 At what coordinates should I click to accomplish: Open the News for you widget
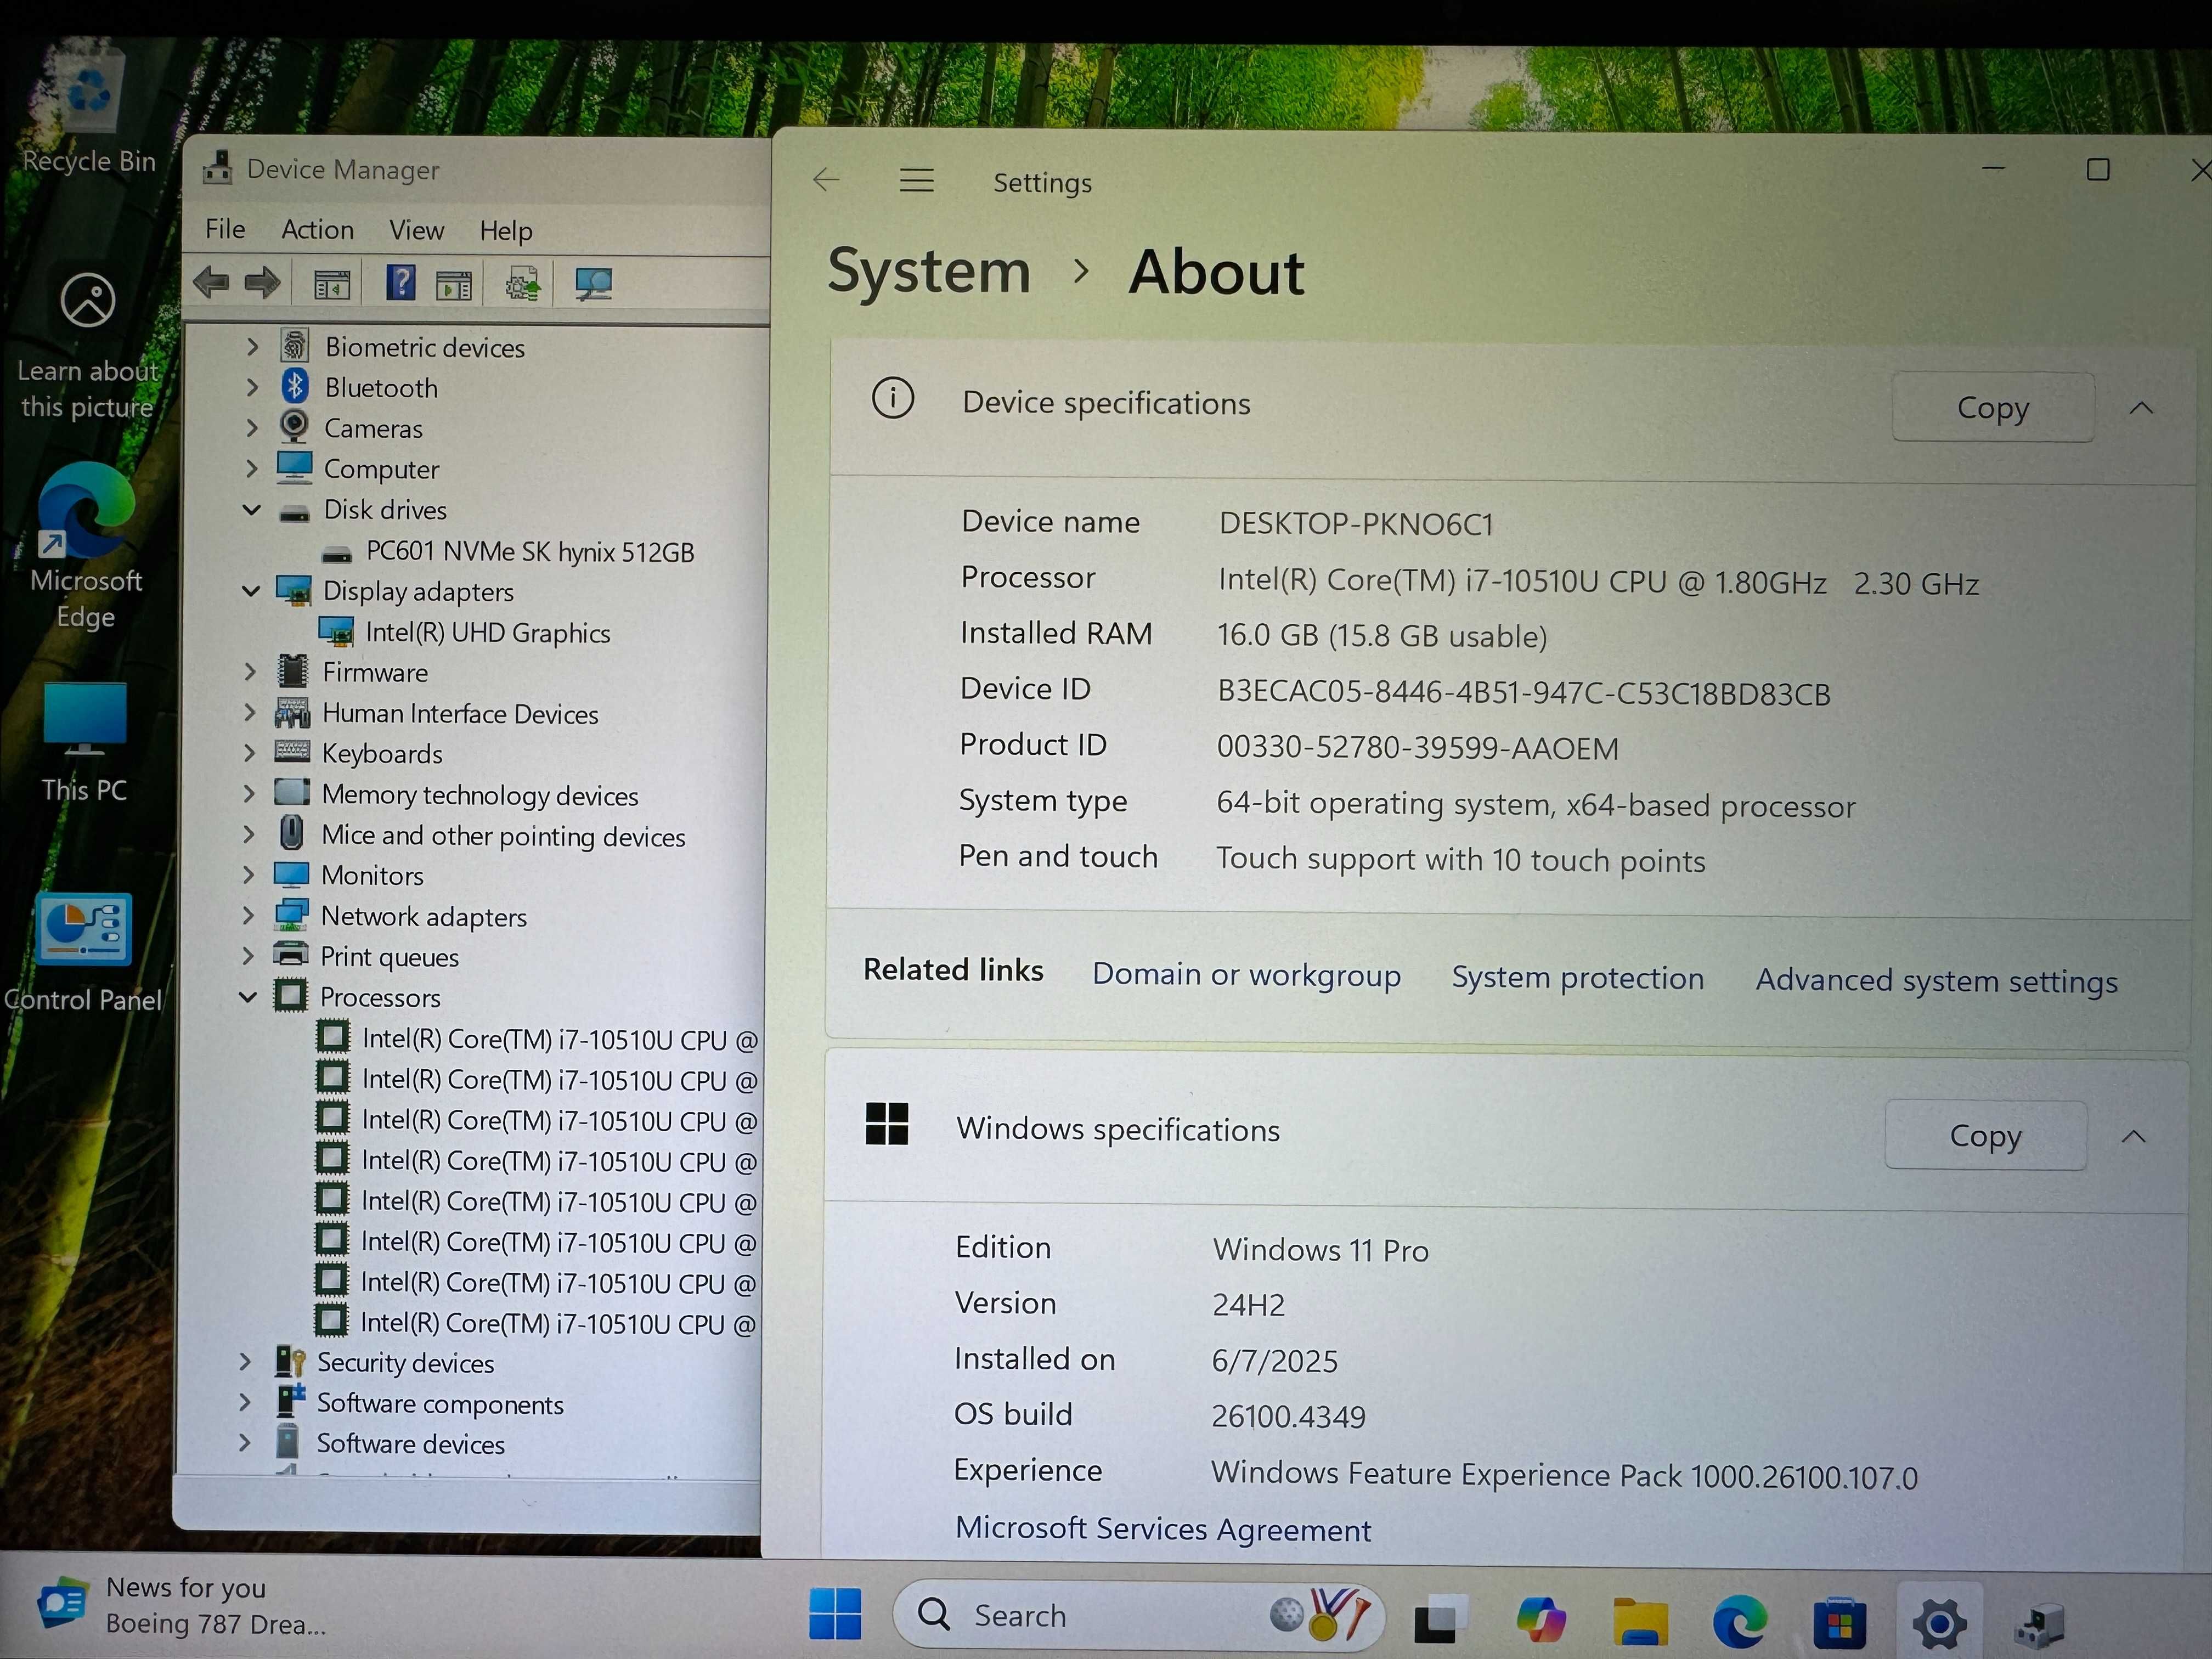click(182, 1605)
